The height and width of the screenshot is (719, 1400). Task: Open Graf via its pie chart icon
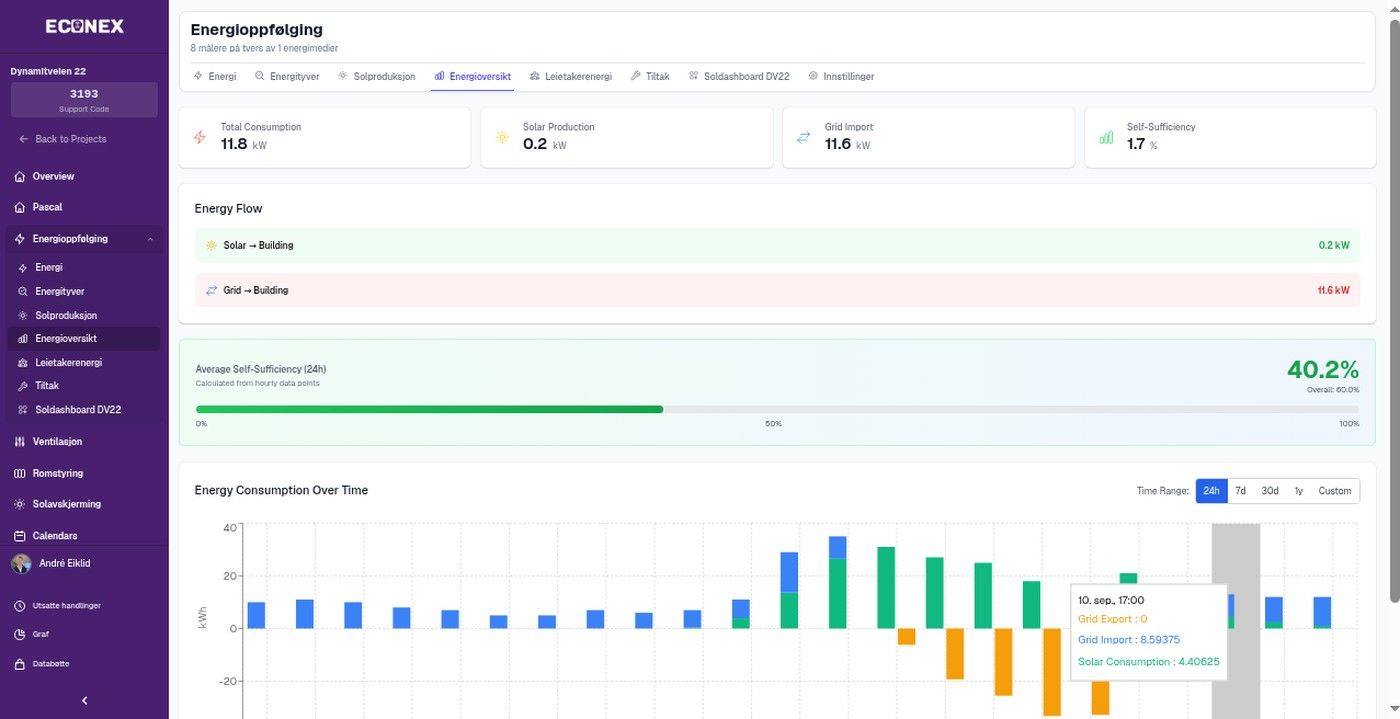pyautogui.click(x=20, y=634)
